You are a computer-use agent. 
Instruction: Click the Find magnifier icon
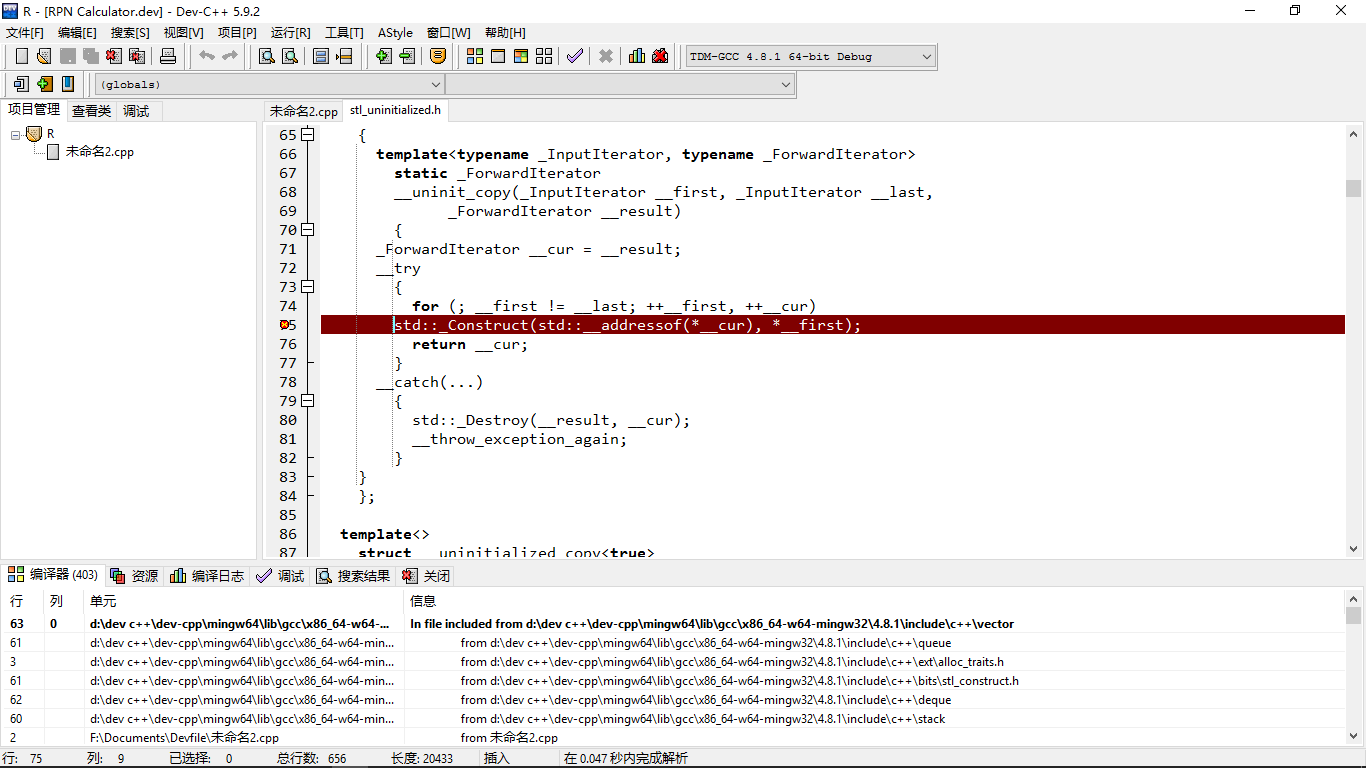267,56
